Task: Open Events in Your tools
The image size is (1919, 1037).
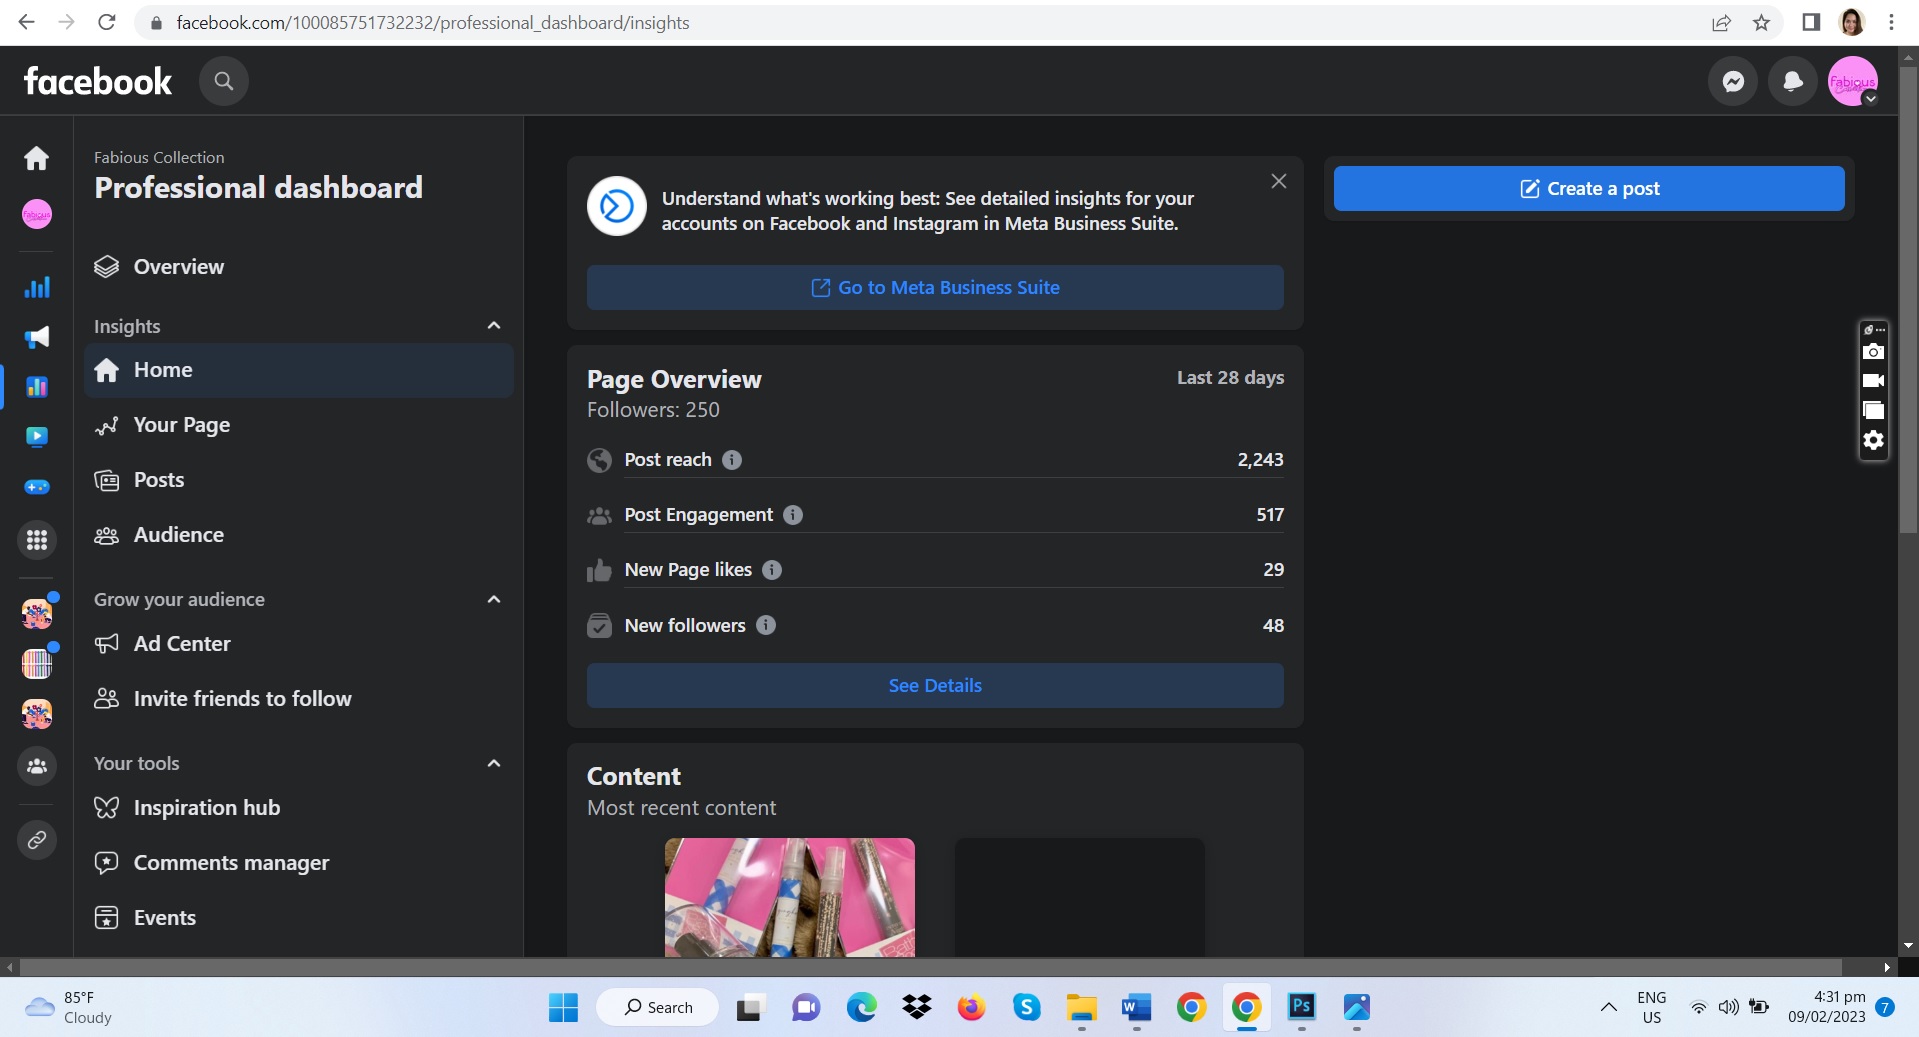Action: click(x=299, y=918)
